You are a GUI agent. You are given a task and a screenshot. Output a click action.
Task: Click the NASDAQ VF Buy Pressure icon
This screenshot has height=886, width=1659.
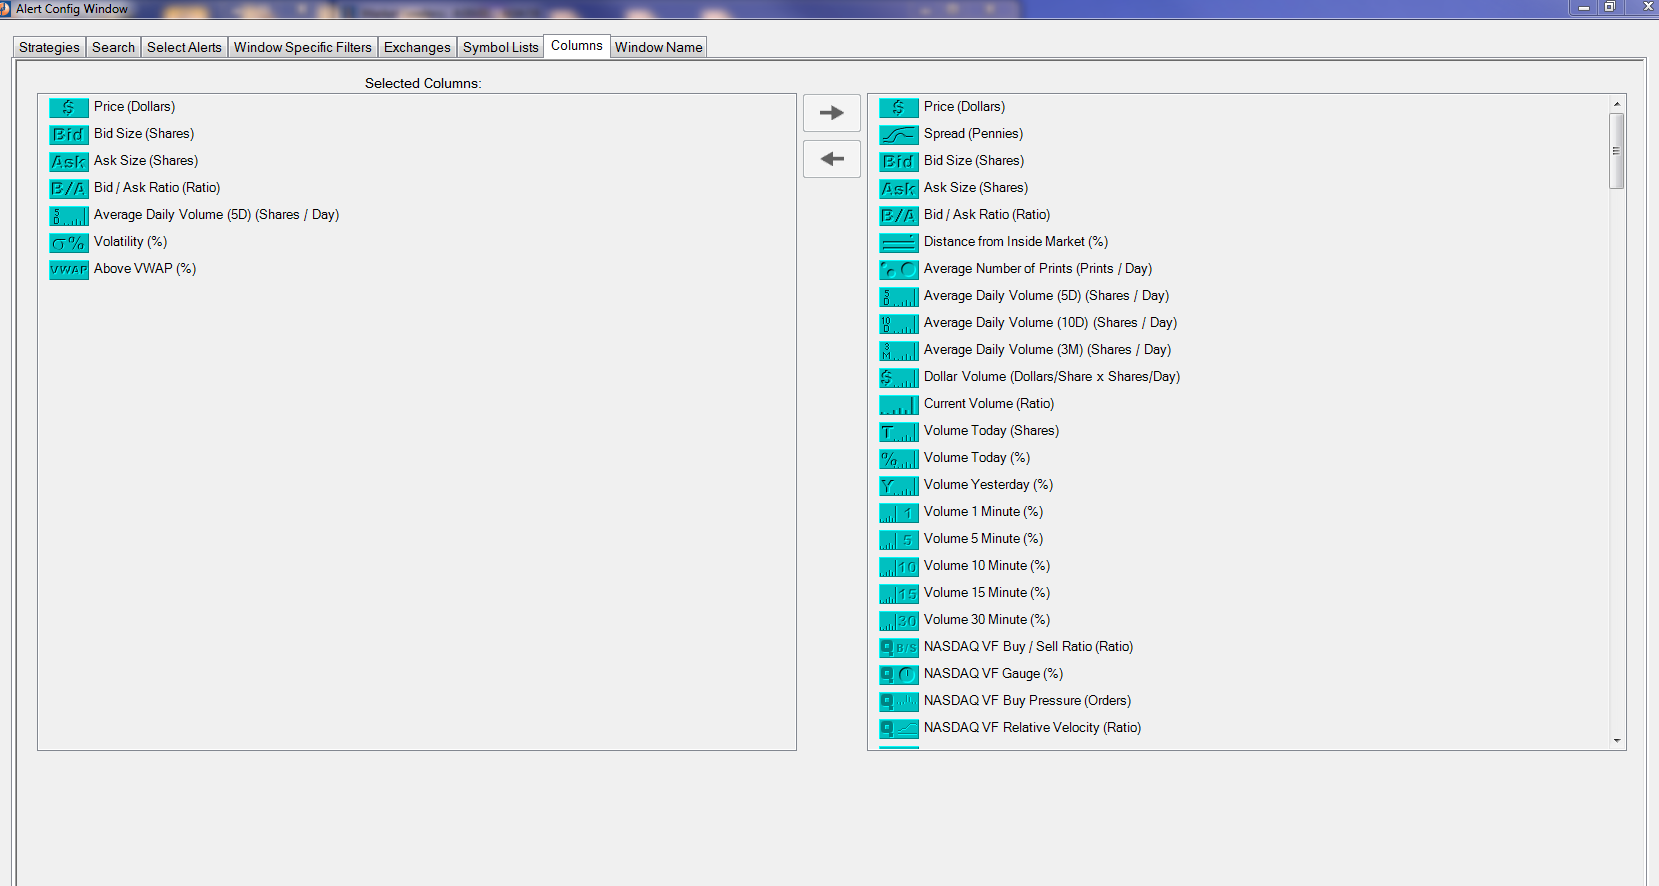coord(899,701)
